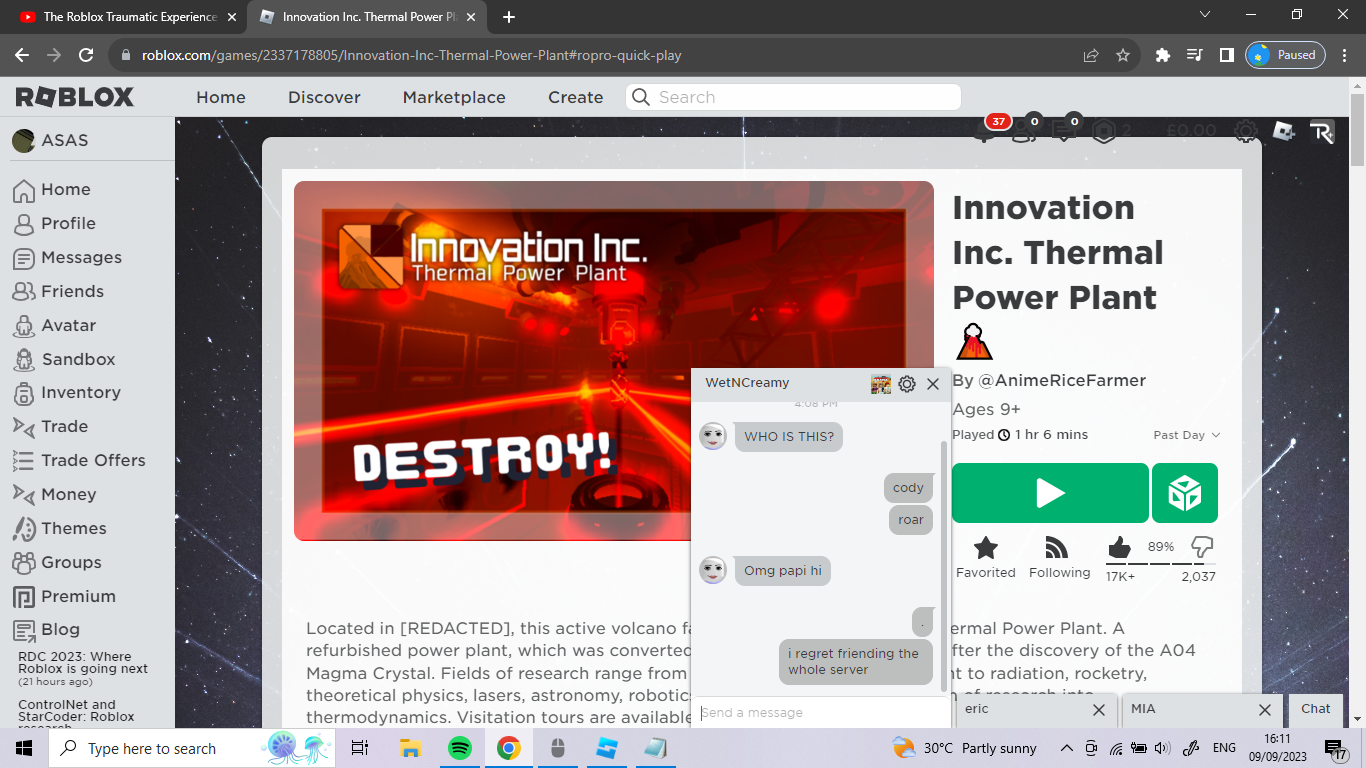1366x768 pixels.
Task: Toggle Following feed icon
Action: pos(1057,547)
